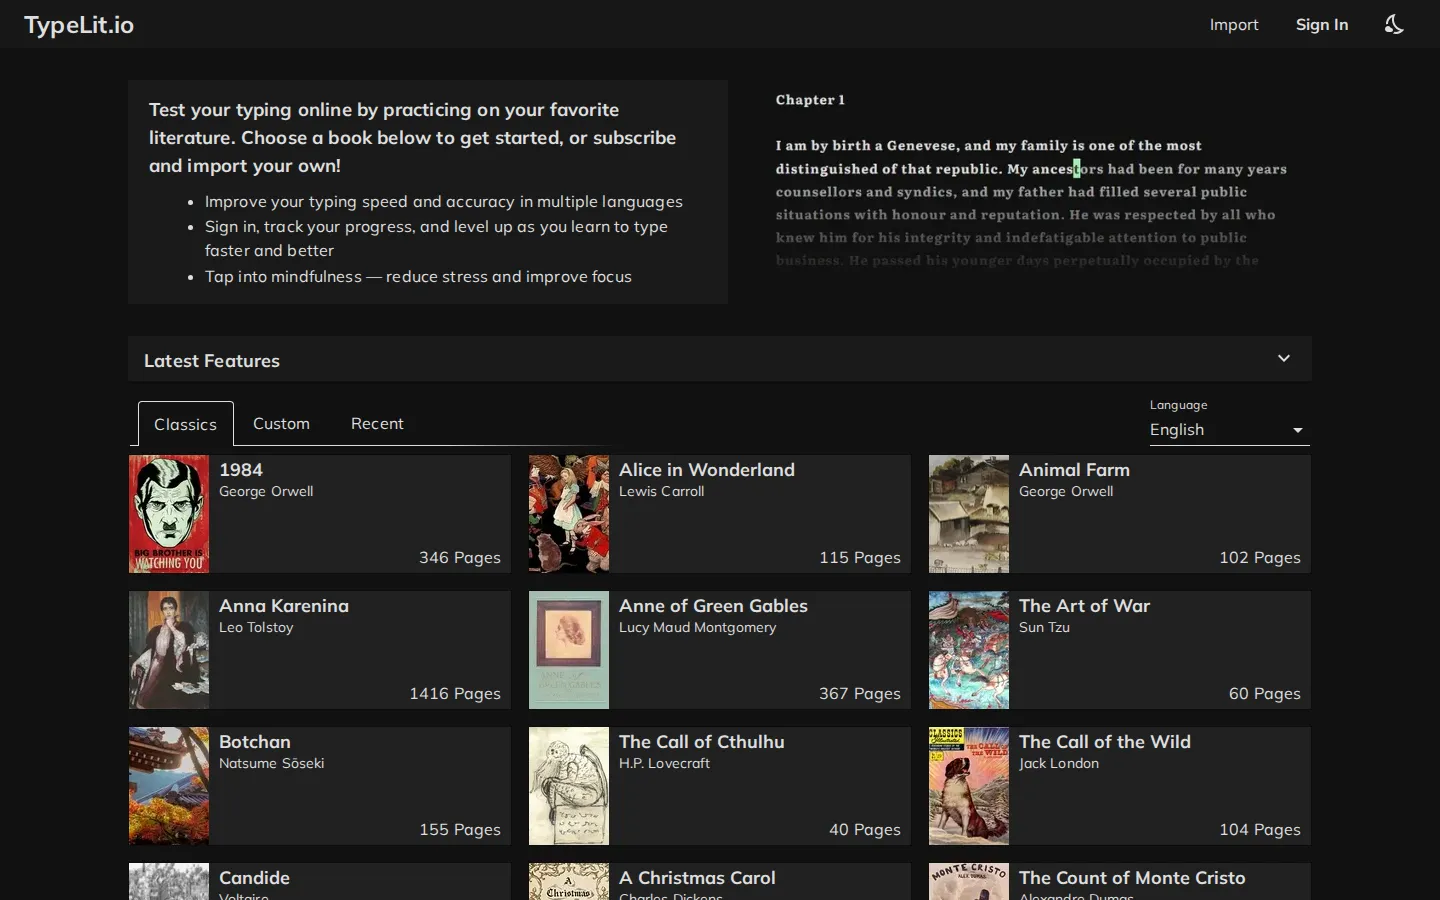Open The Art of War cover image
Viewport: 1440px width, 900px height.
[969, 650]
